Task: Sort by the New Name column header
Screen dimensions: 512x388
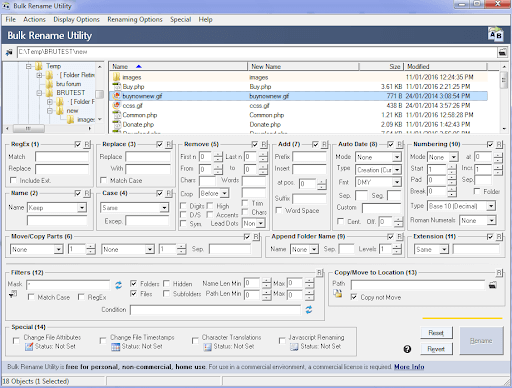Action: [303, 66]
